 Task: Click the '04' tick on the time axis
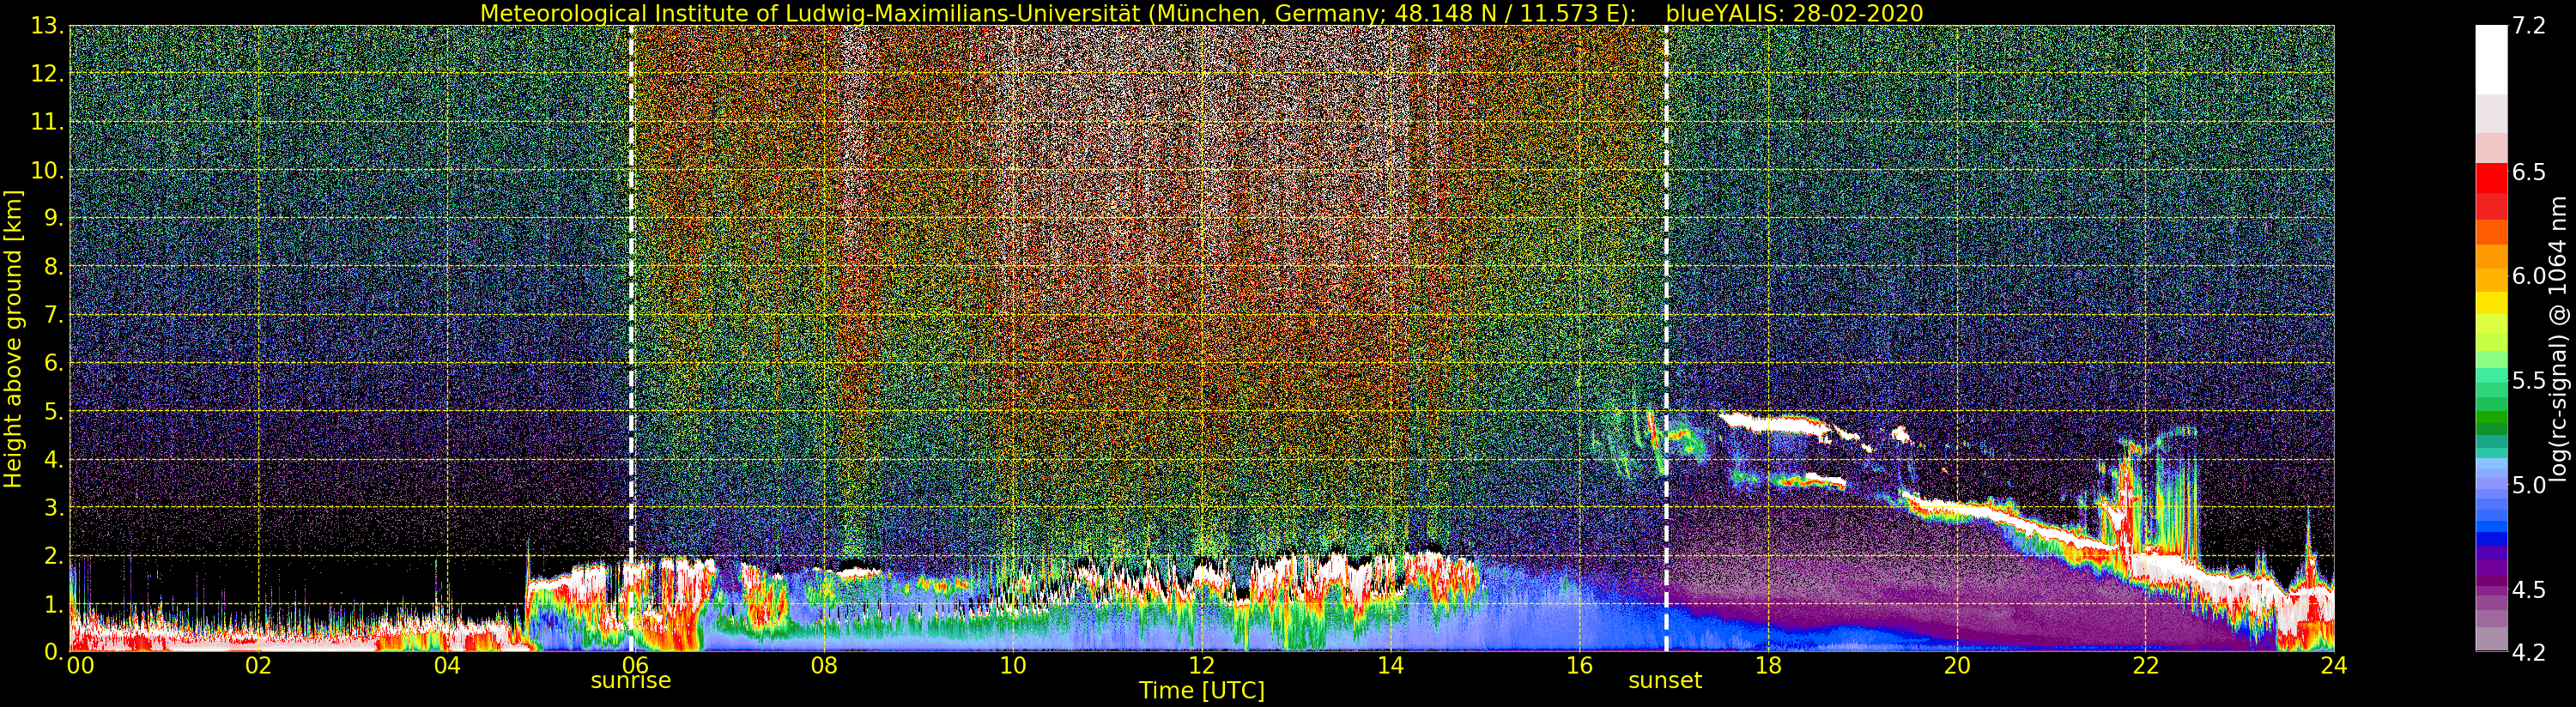447,665
